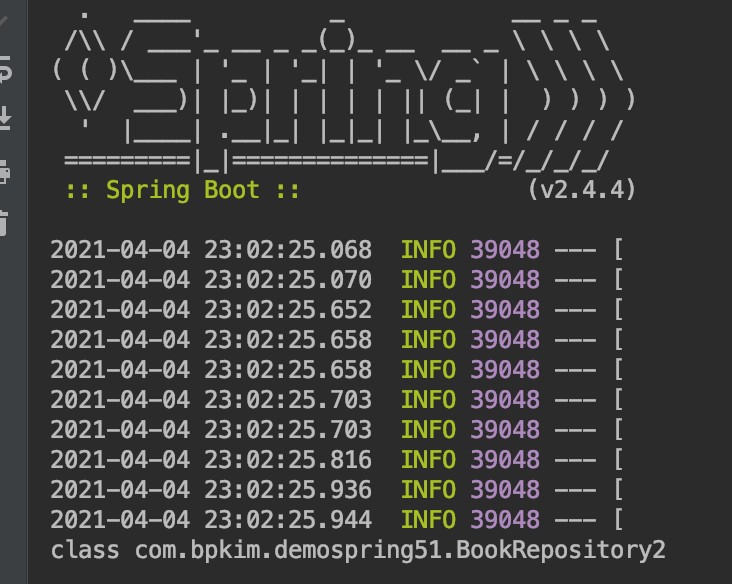Click 'INFO' on the 23:02:25.068 line
The image size is (732, 584).
point(429,250)
